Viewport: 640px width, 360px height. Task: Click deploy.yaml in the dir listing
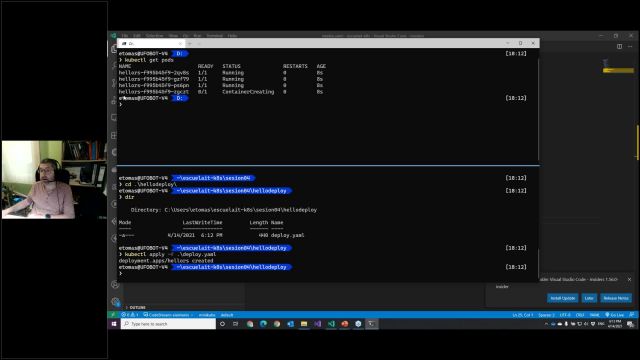(287, 235)
